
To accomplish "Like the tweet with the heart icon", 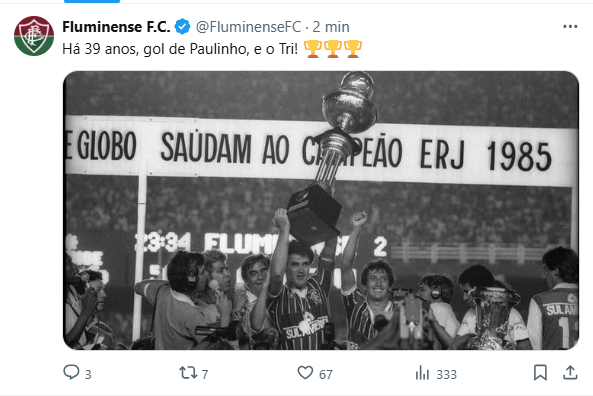I will (305, 373).
